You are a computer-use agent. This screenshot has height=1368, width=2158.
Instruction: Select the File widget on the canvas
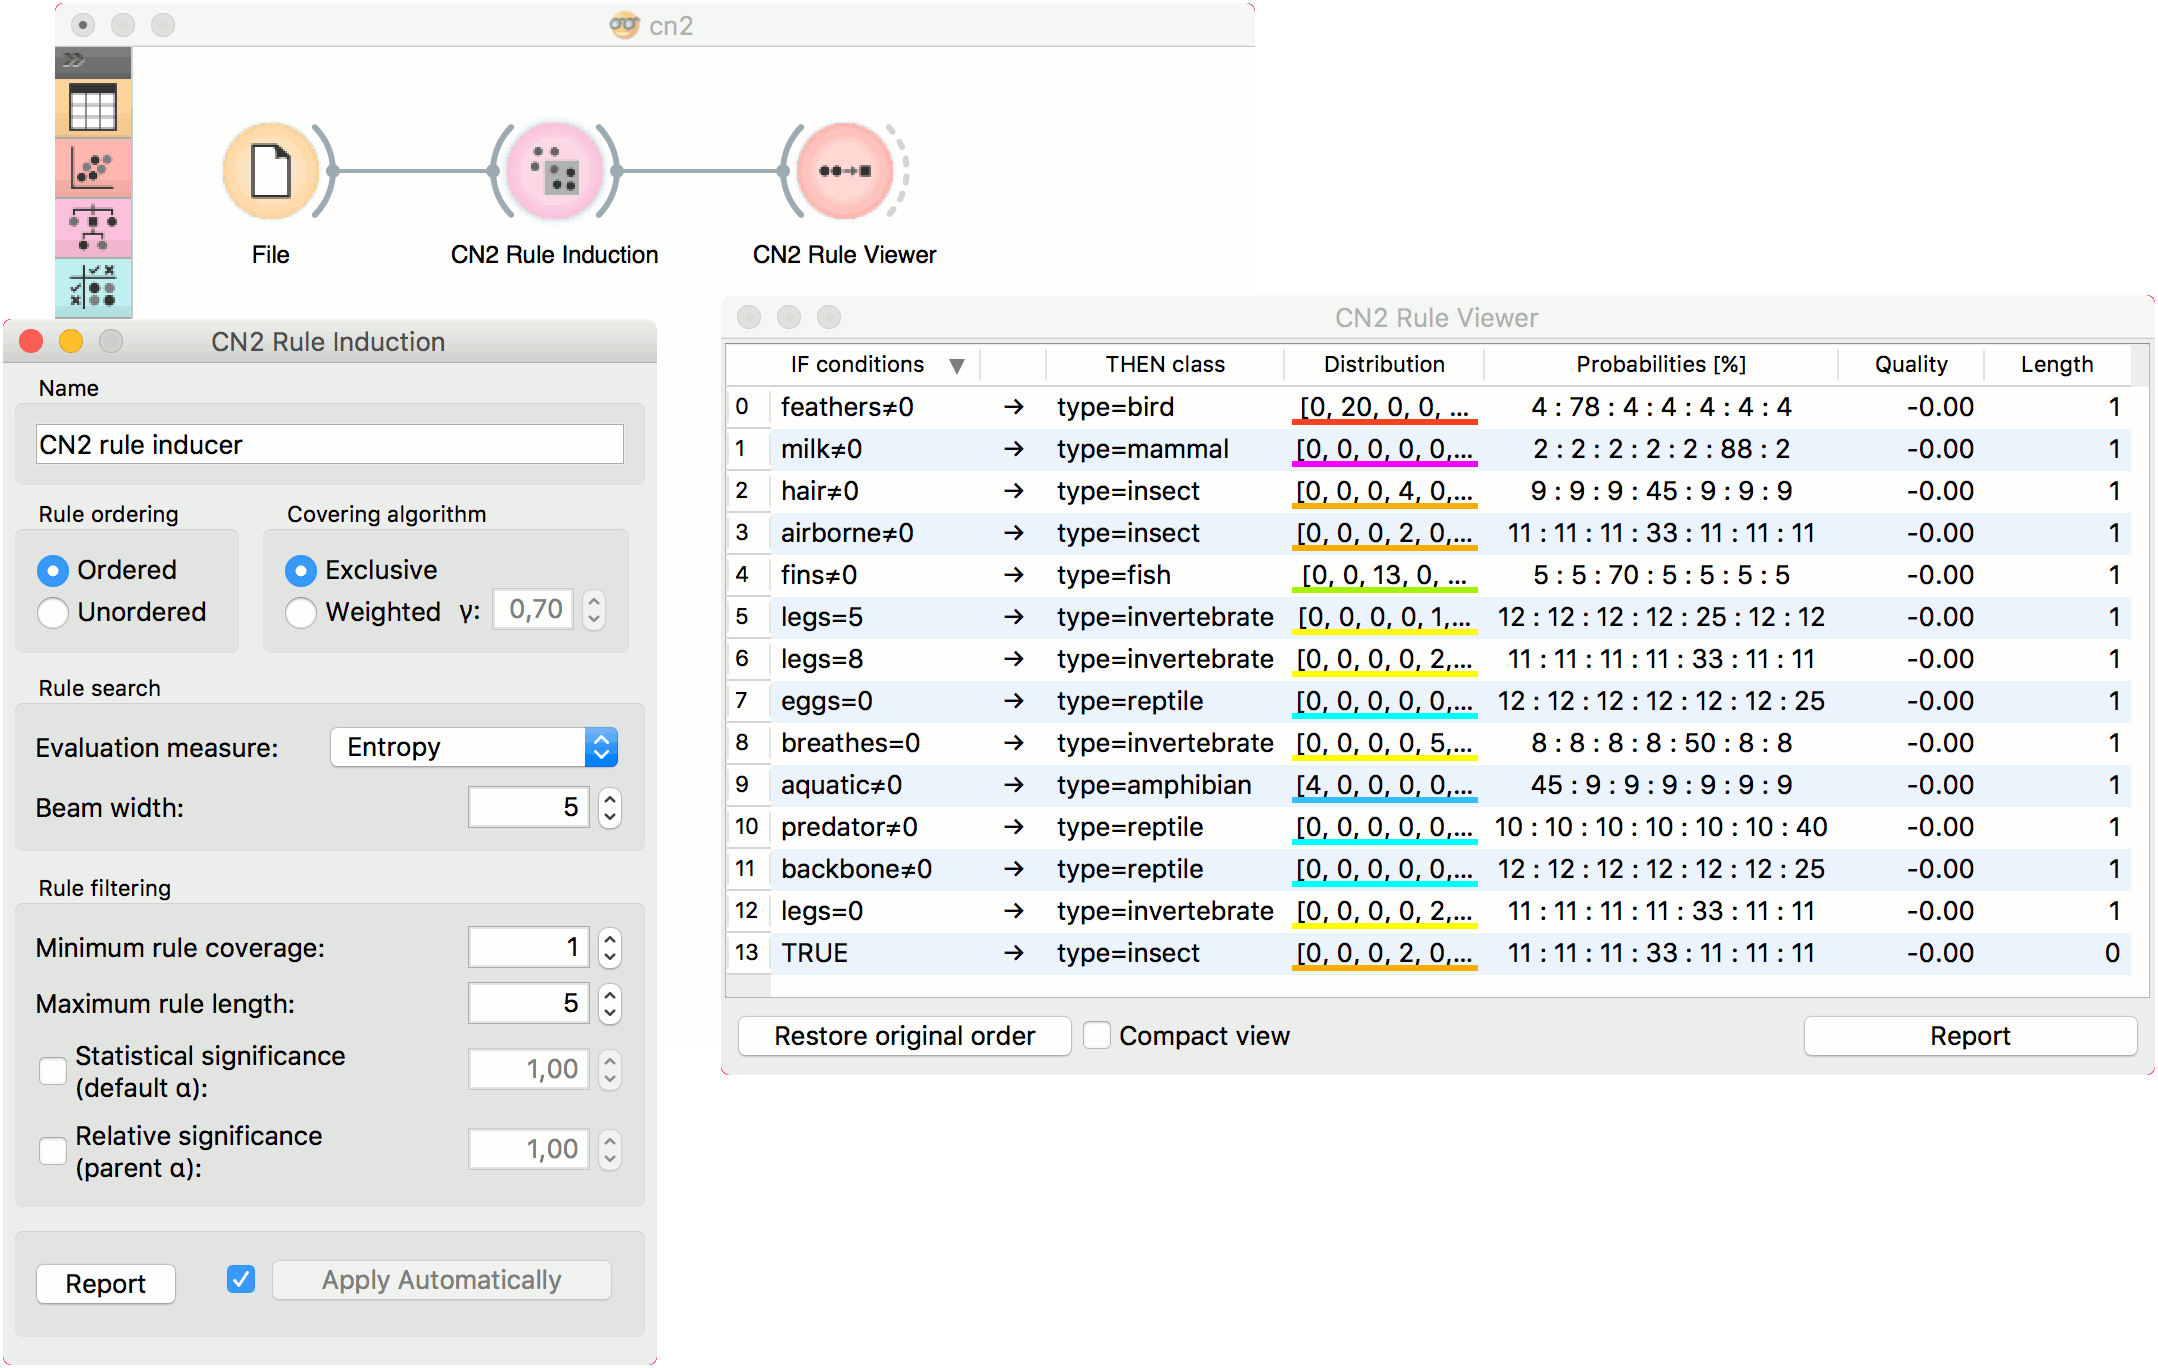[270, 170]
